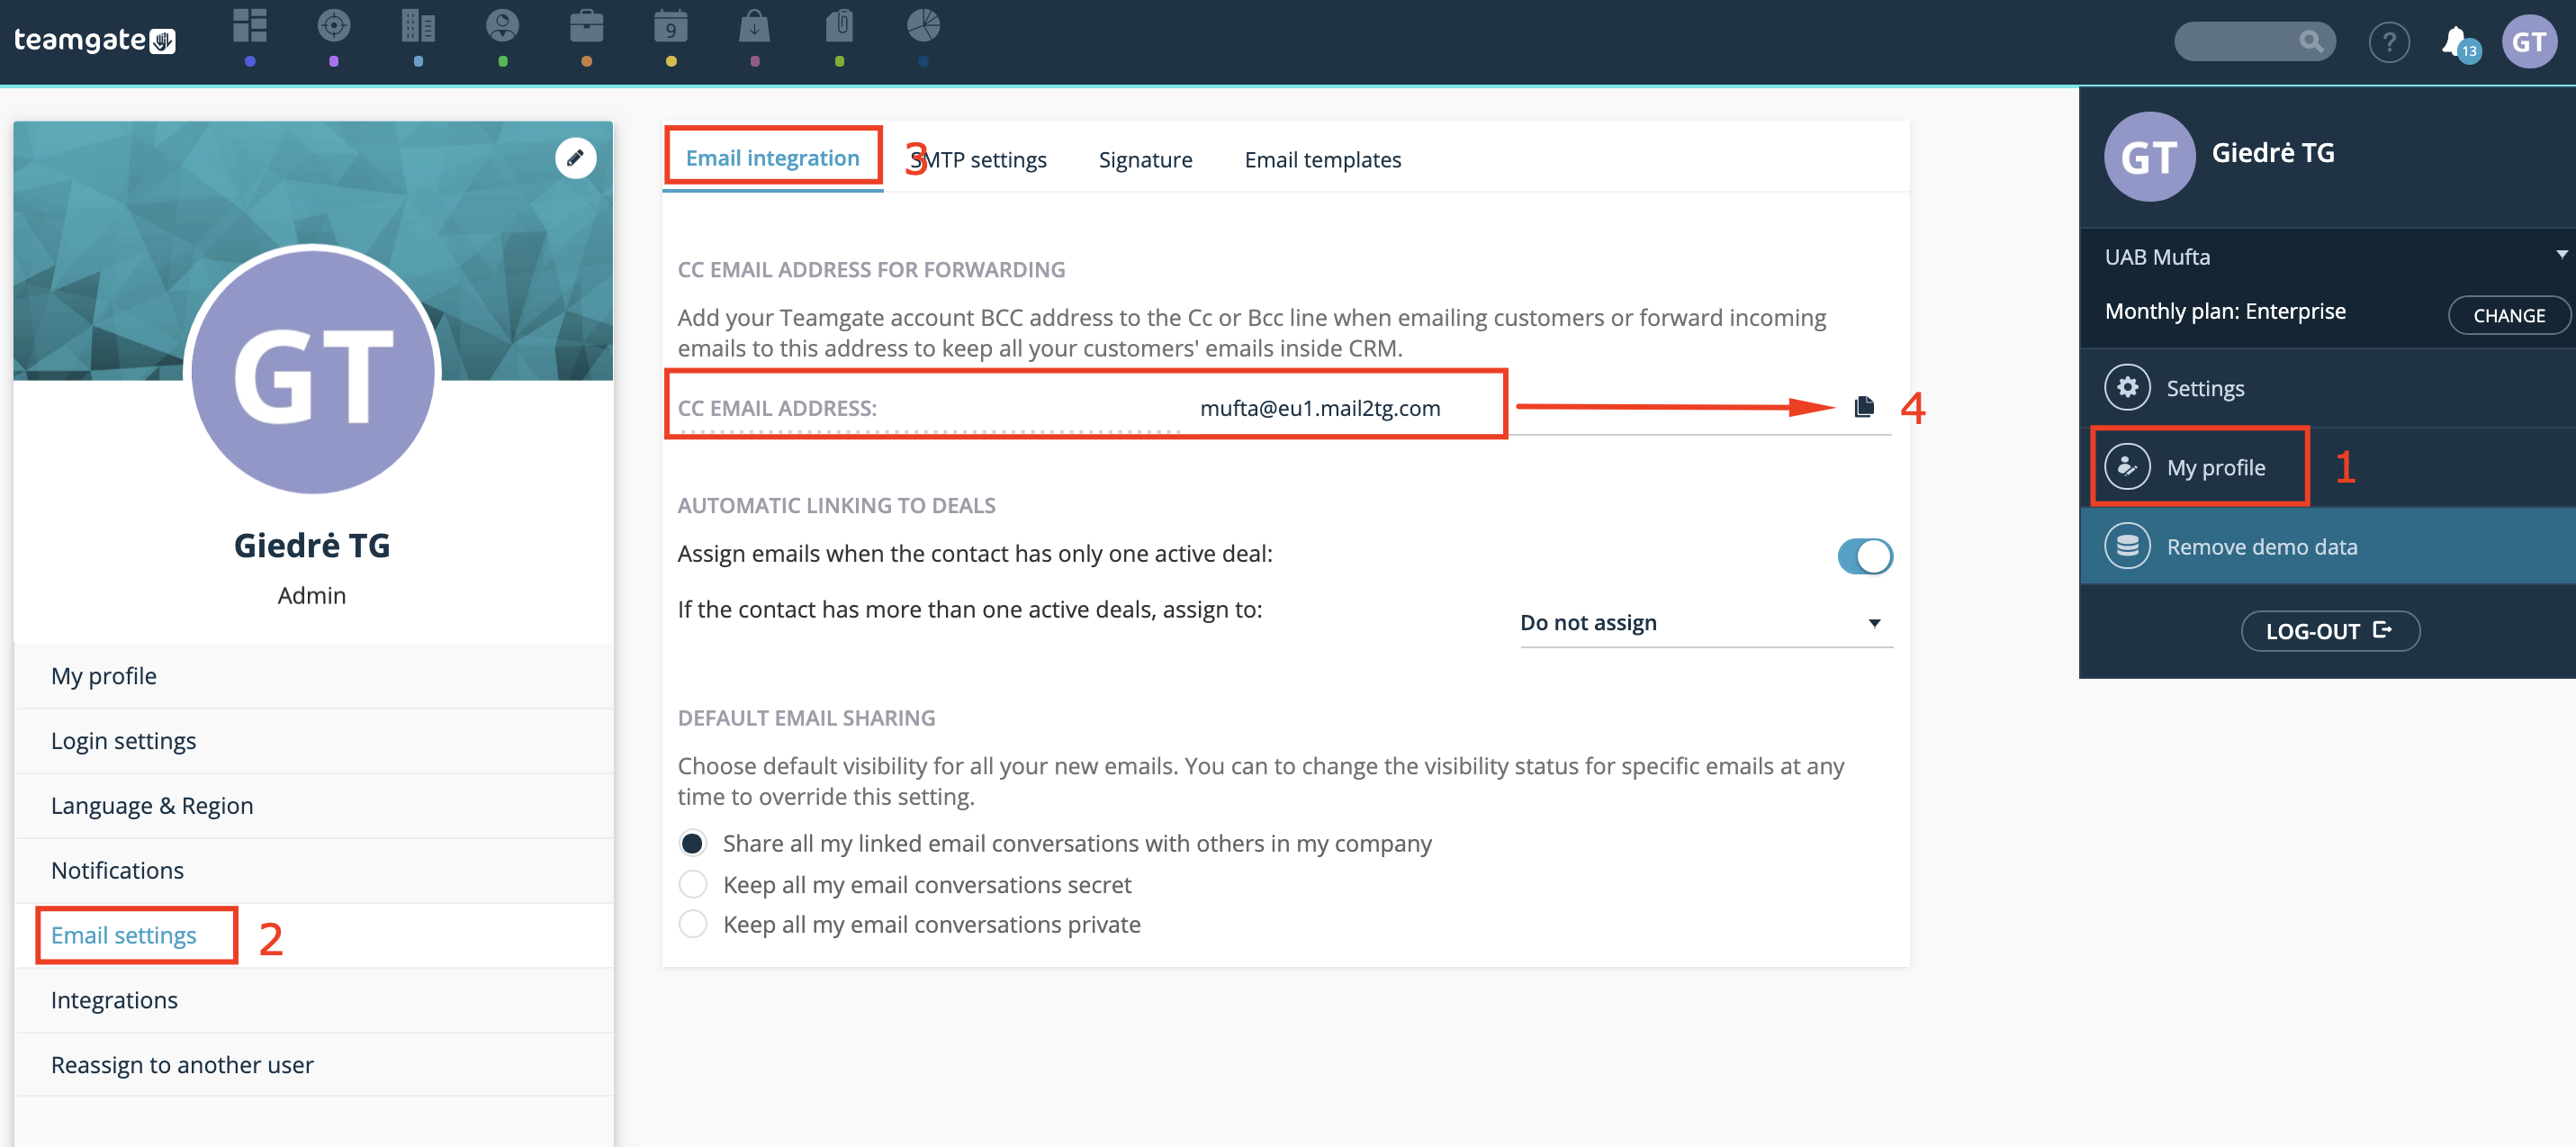Image resolution: width=2576 pixels, height=1147 pixels.
Task: Click the My profile icon in user menu
Action: [x=2127, y=467]
